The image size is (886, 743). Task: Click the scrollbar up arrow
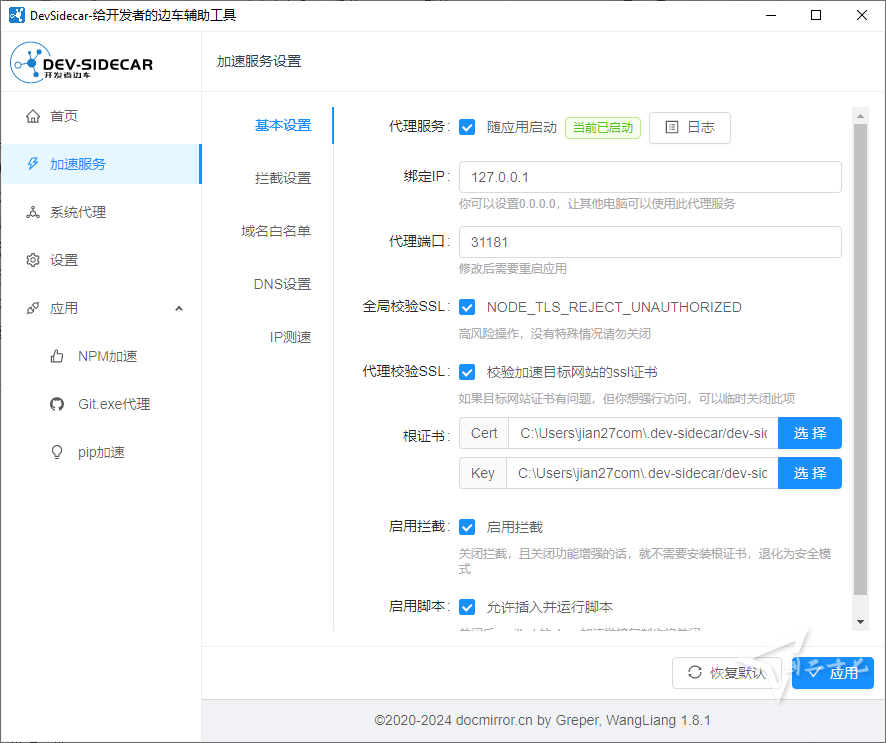click(x=860, y=116)
